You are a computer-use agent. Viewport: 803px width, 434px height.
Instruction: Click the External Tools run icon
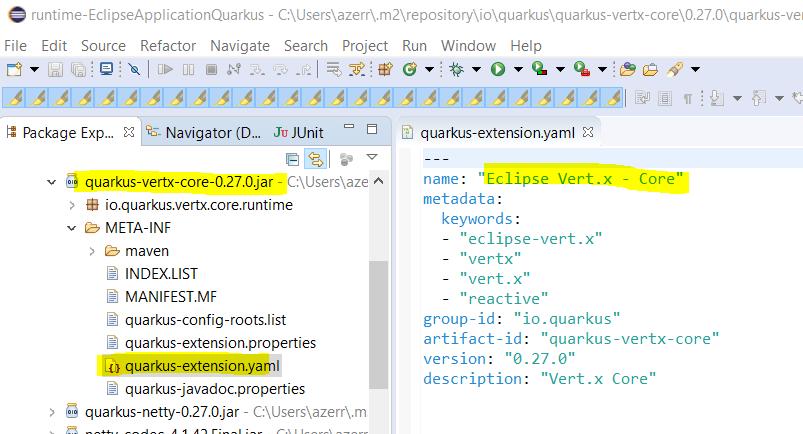(x=582, y=69)
